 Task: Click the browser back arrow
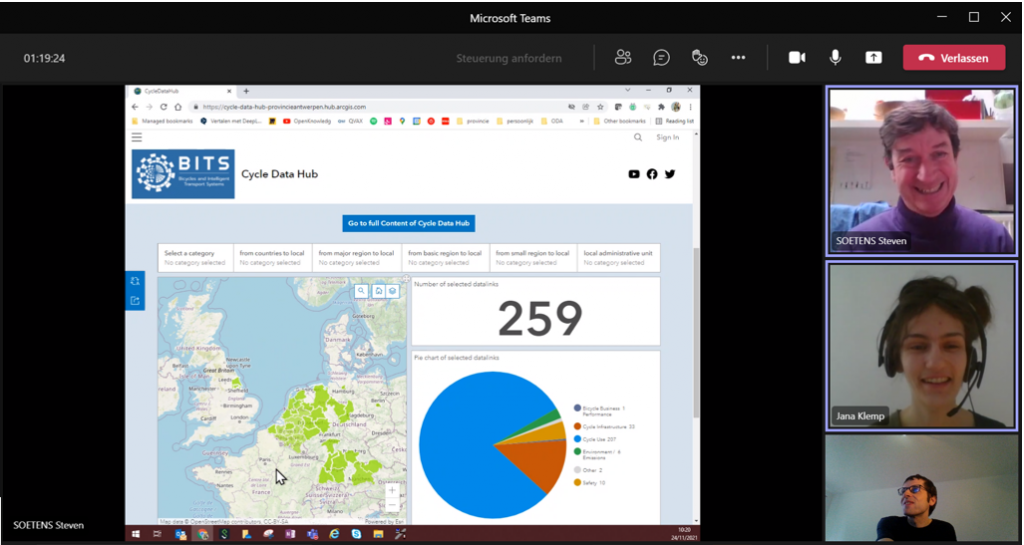136,106
